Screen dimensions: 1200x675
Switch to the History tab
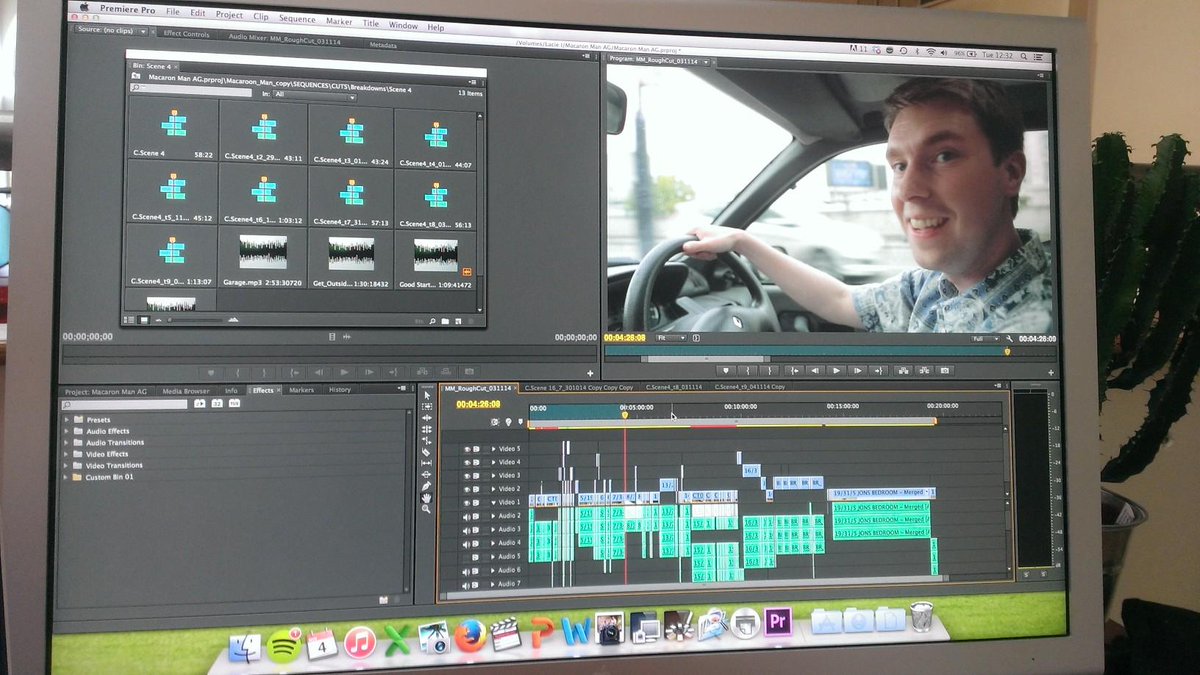[x=340, y=390]
